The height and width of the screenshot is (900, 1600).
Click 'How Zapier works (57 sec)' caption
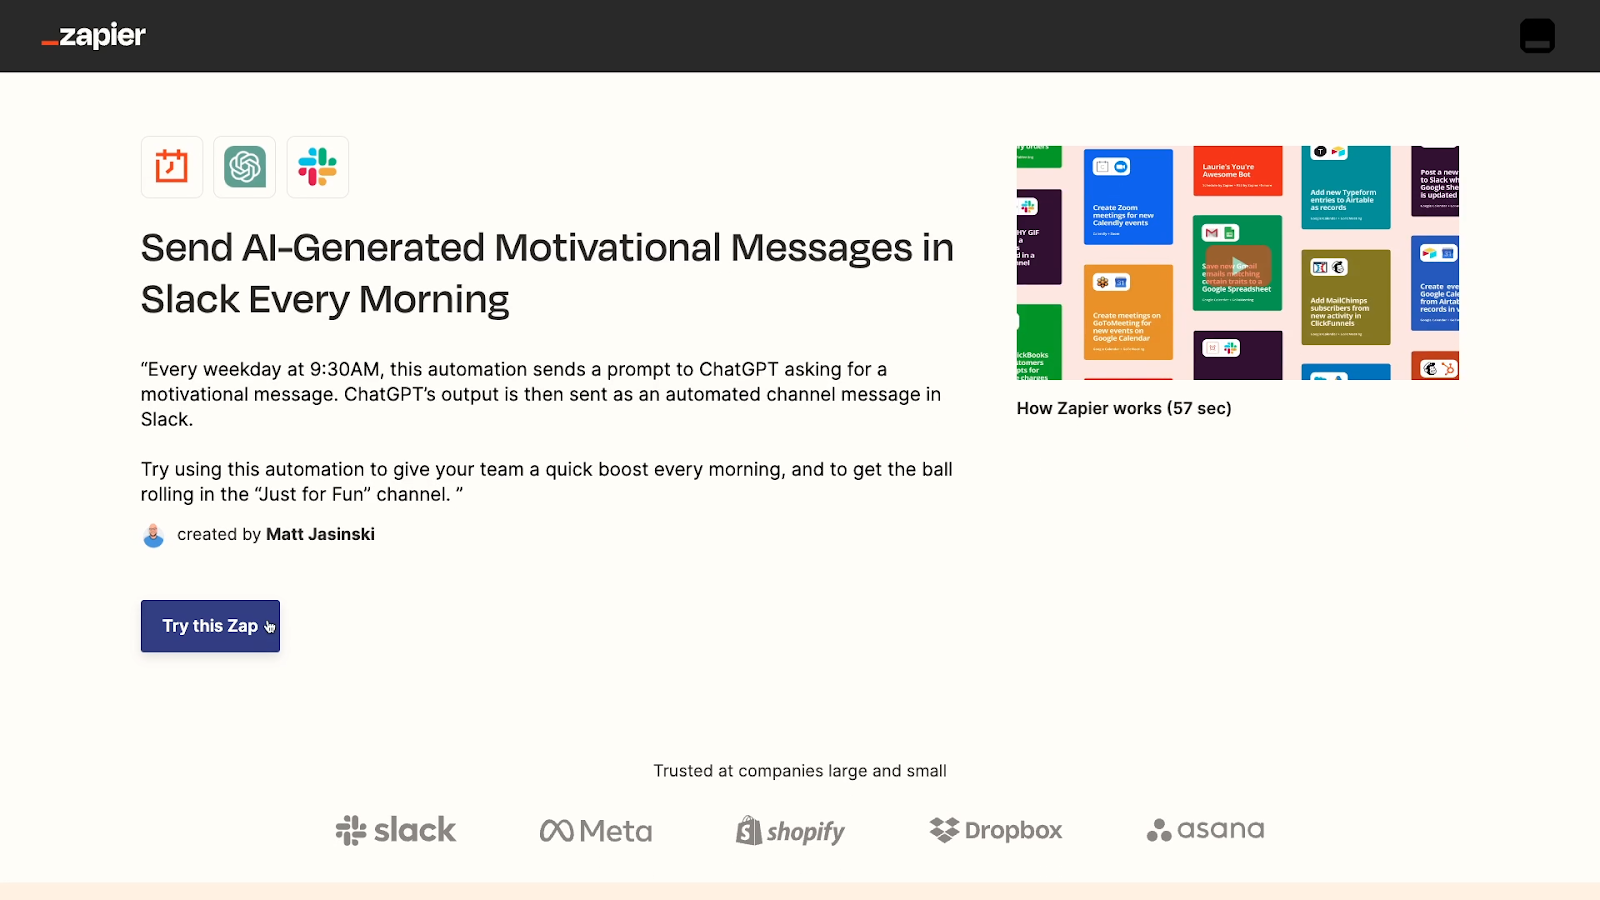[x=1124, y=408]
